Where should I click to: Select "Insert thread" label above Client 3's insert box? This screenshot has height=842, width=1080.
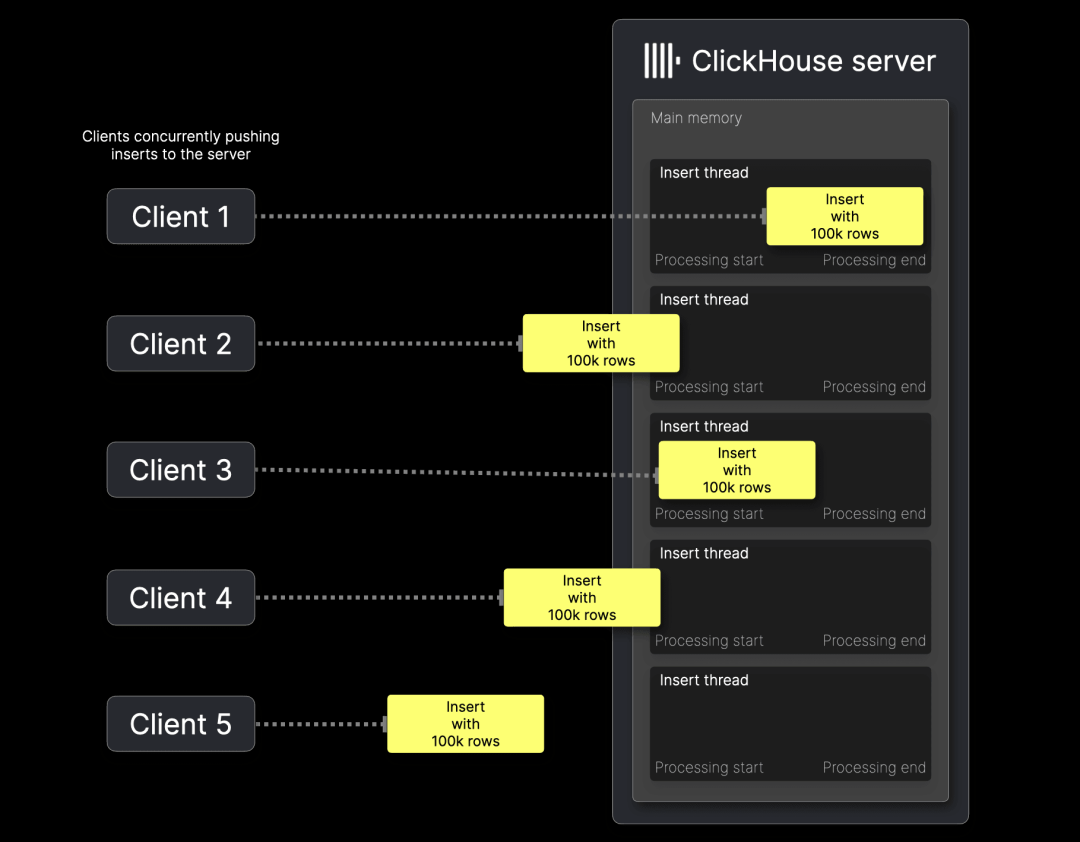pyautogui.click(x=704, y=427)
